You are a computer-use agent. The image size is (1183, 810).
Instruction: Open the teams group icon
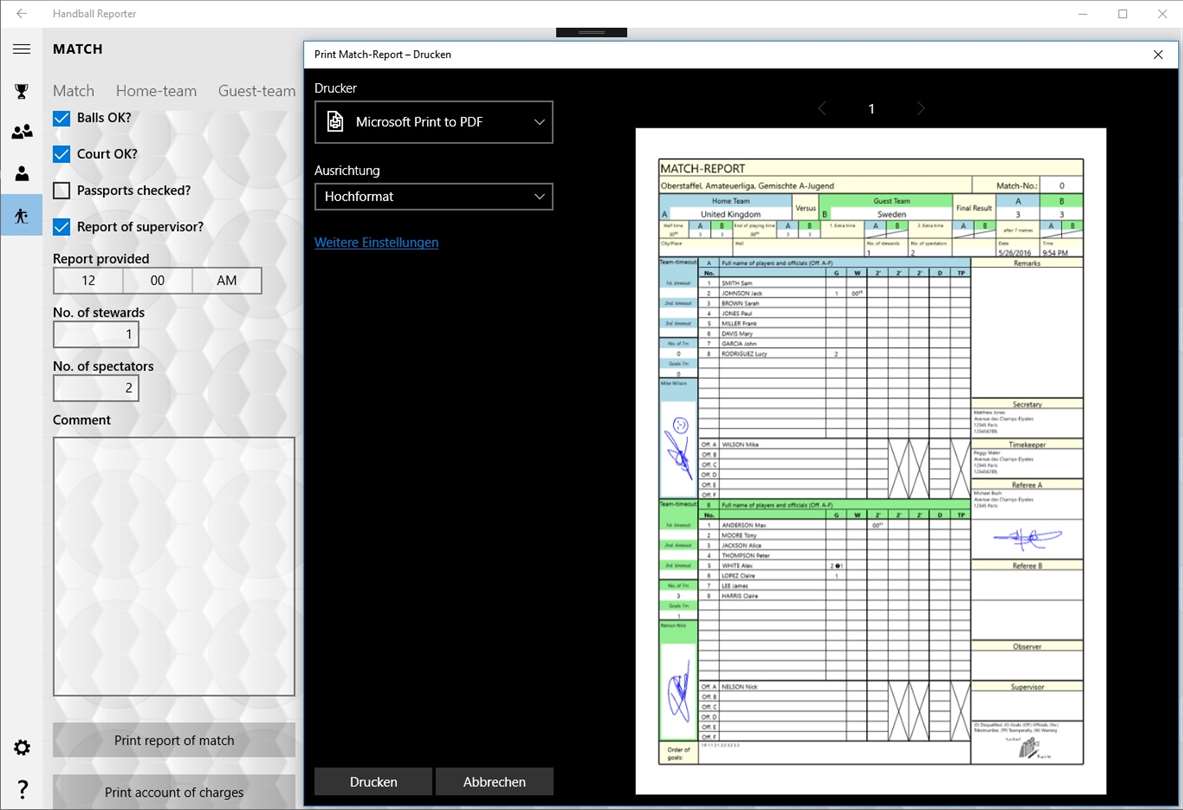tap(22, 132)
